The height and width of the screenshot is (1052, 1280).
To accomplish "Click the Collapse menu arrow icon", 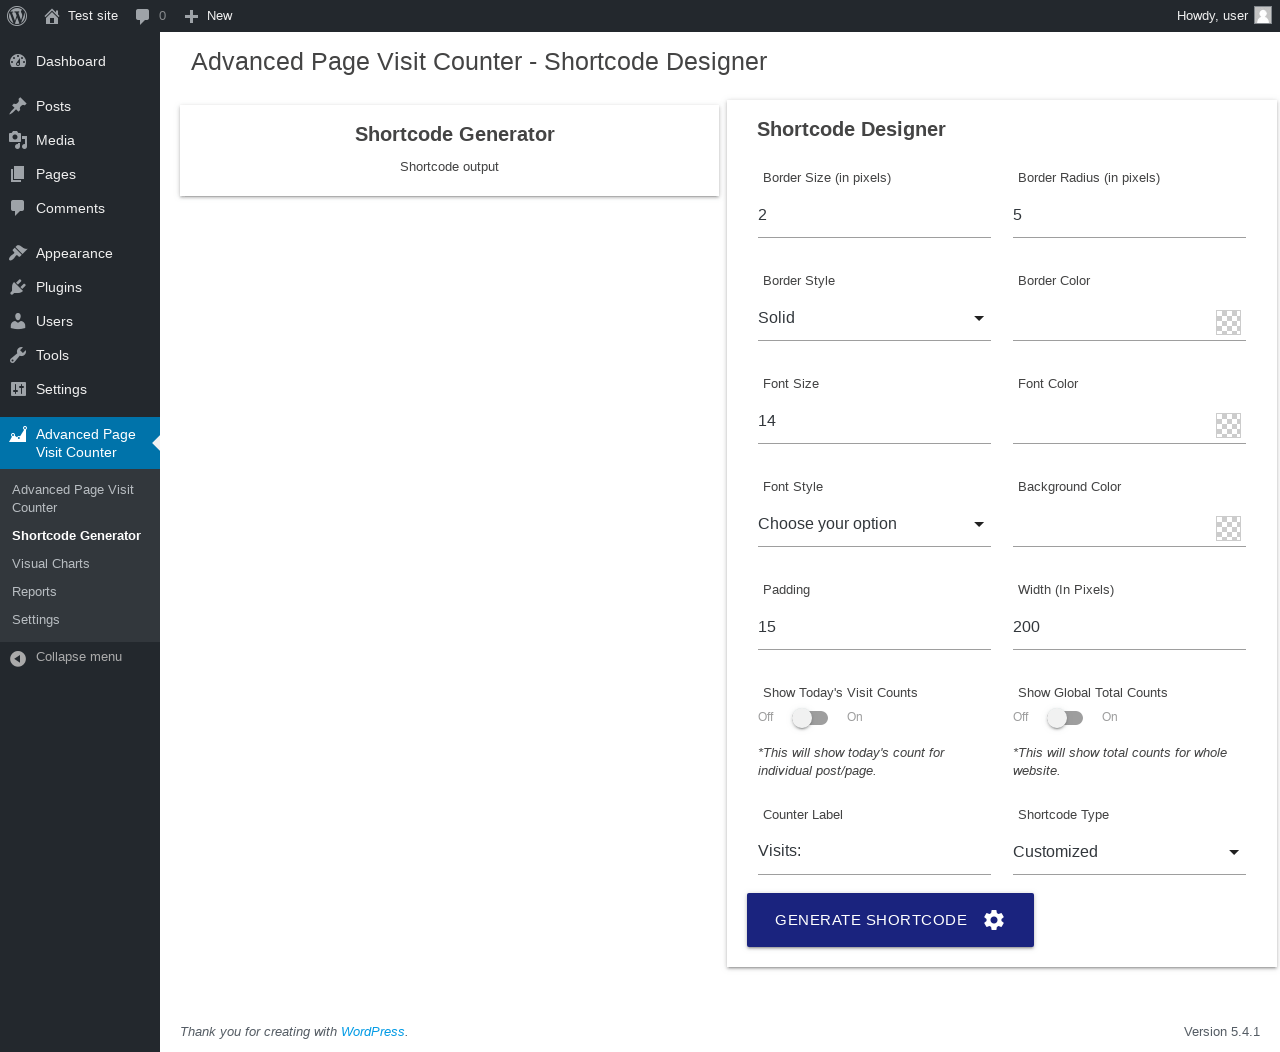I will [x=18, y=658].
